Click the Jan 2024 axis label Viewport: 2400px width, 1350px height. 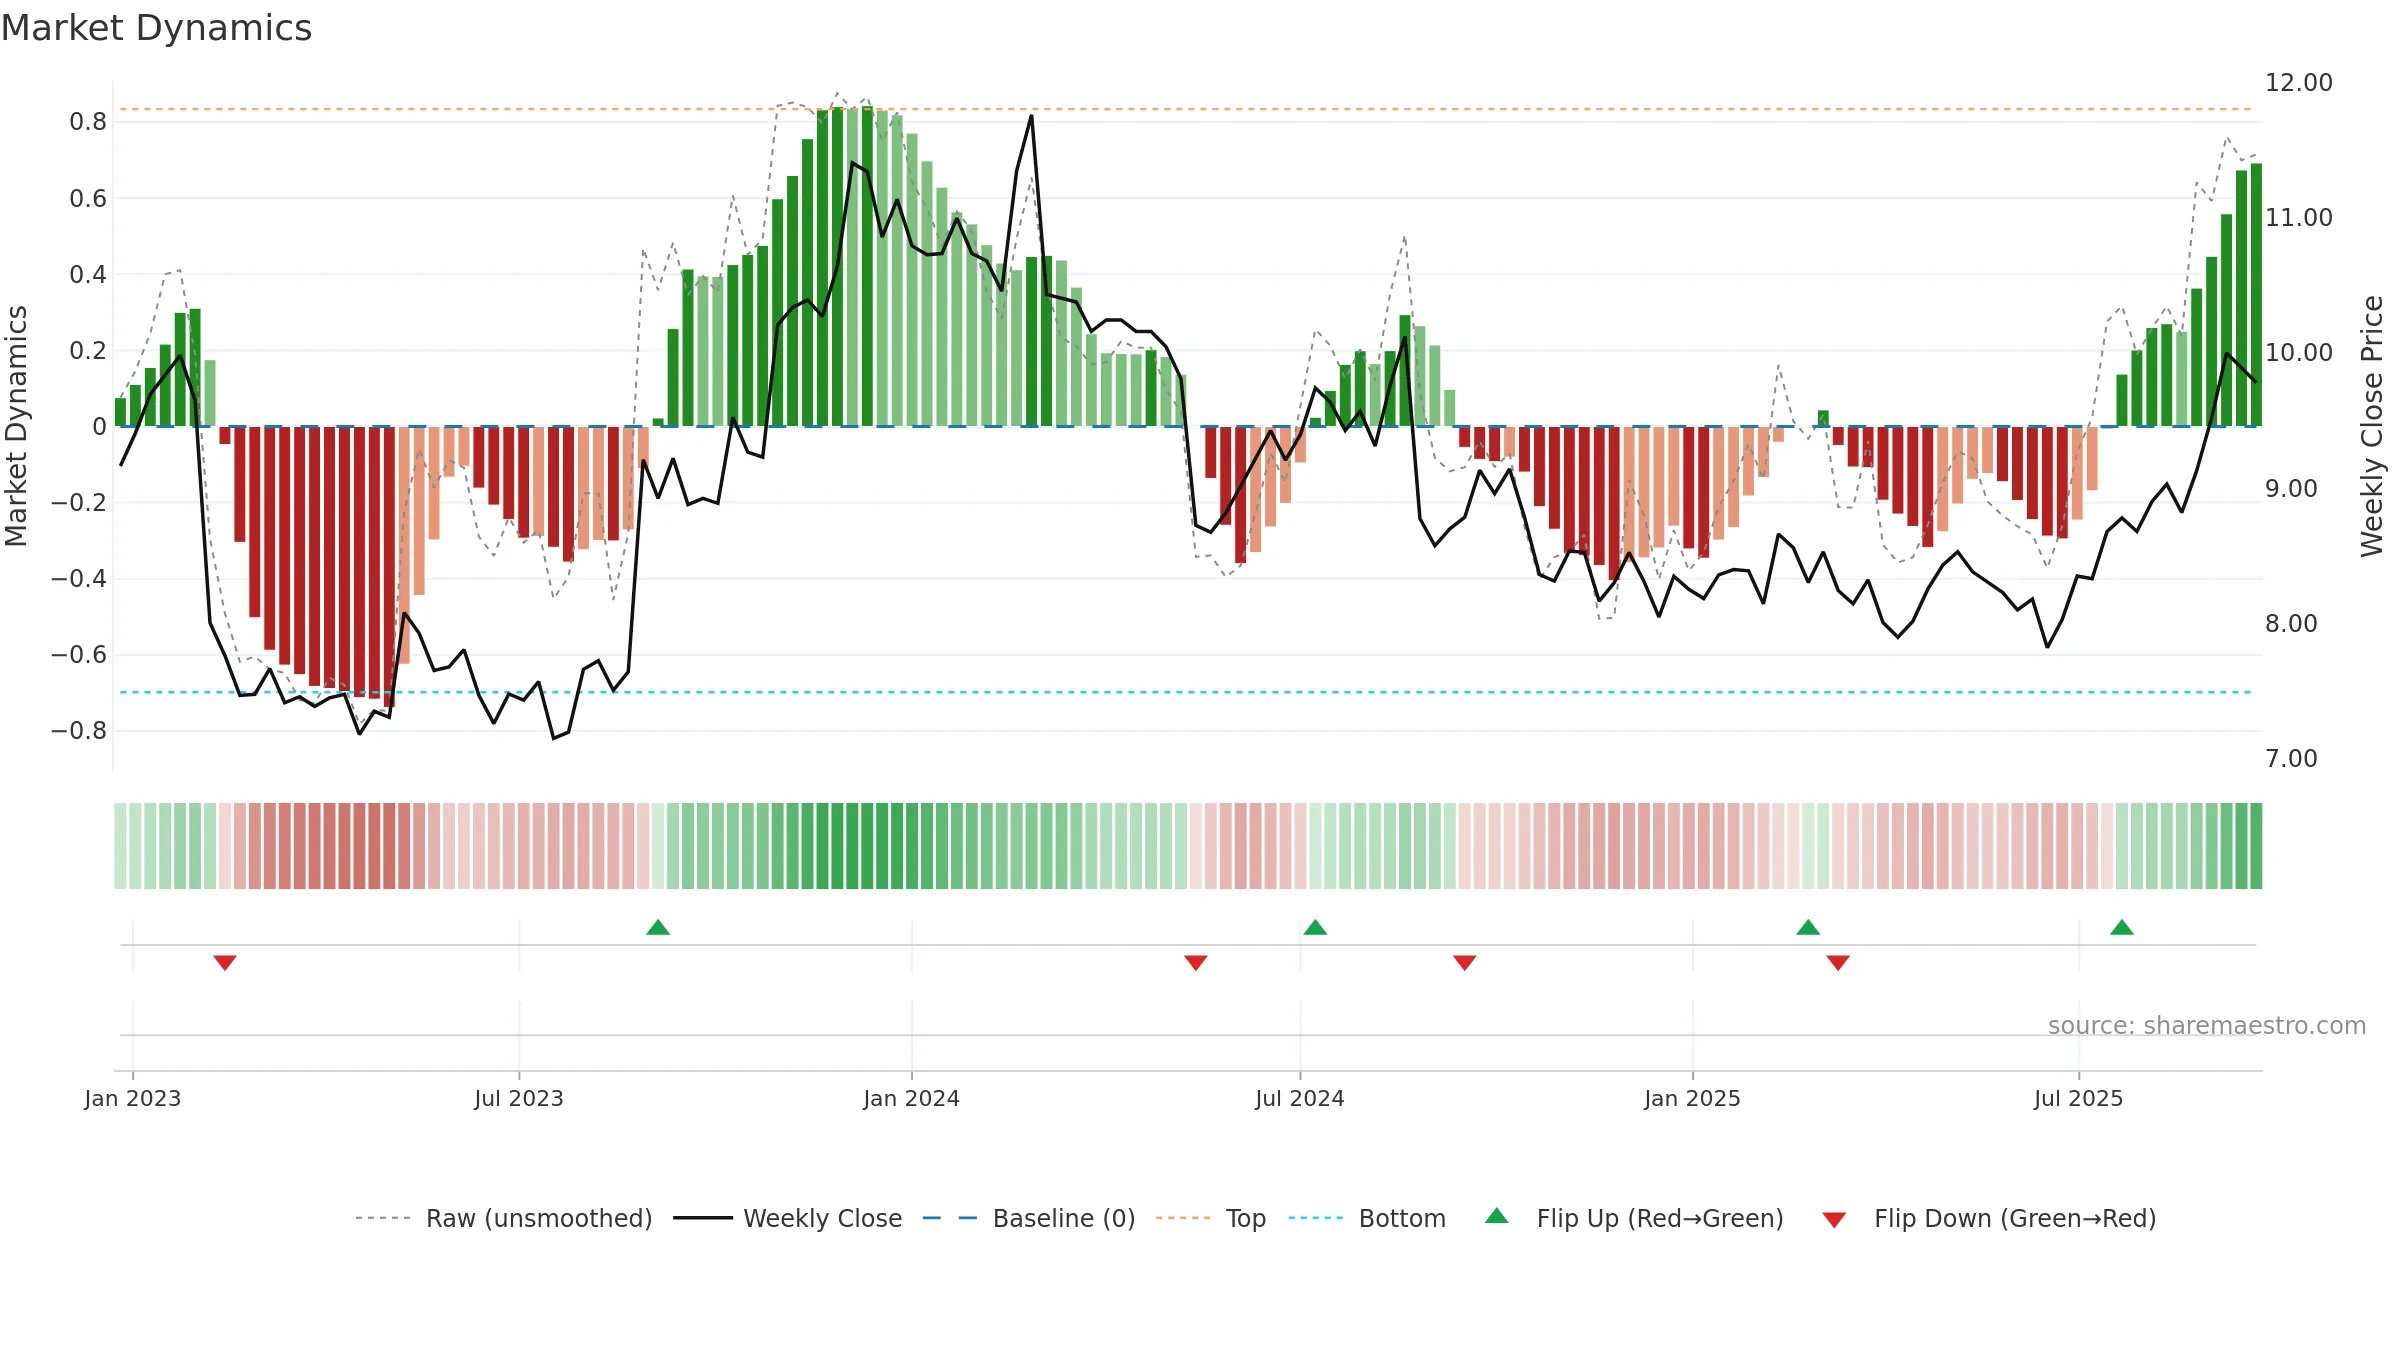point(912,1098)
